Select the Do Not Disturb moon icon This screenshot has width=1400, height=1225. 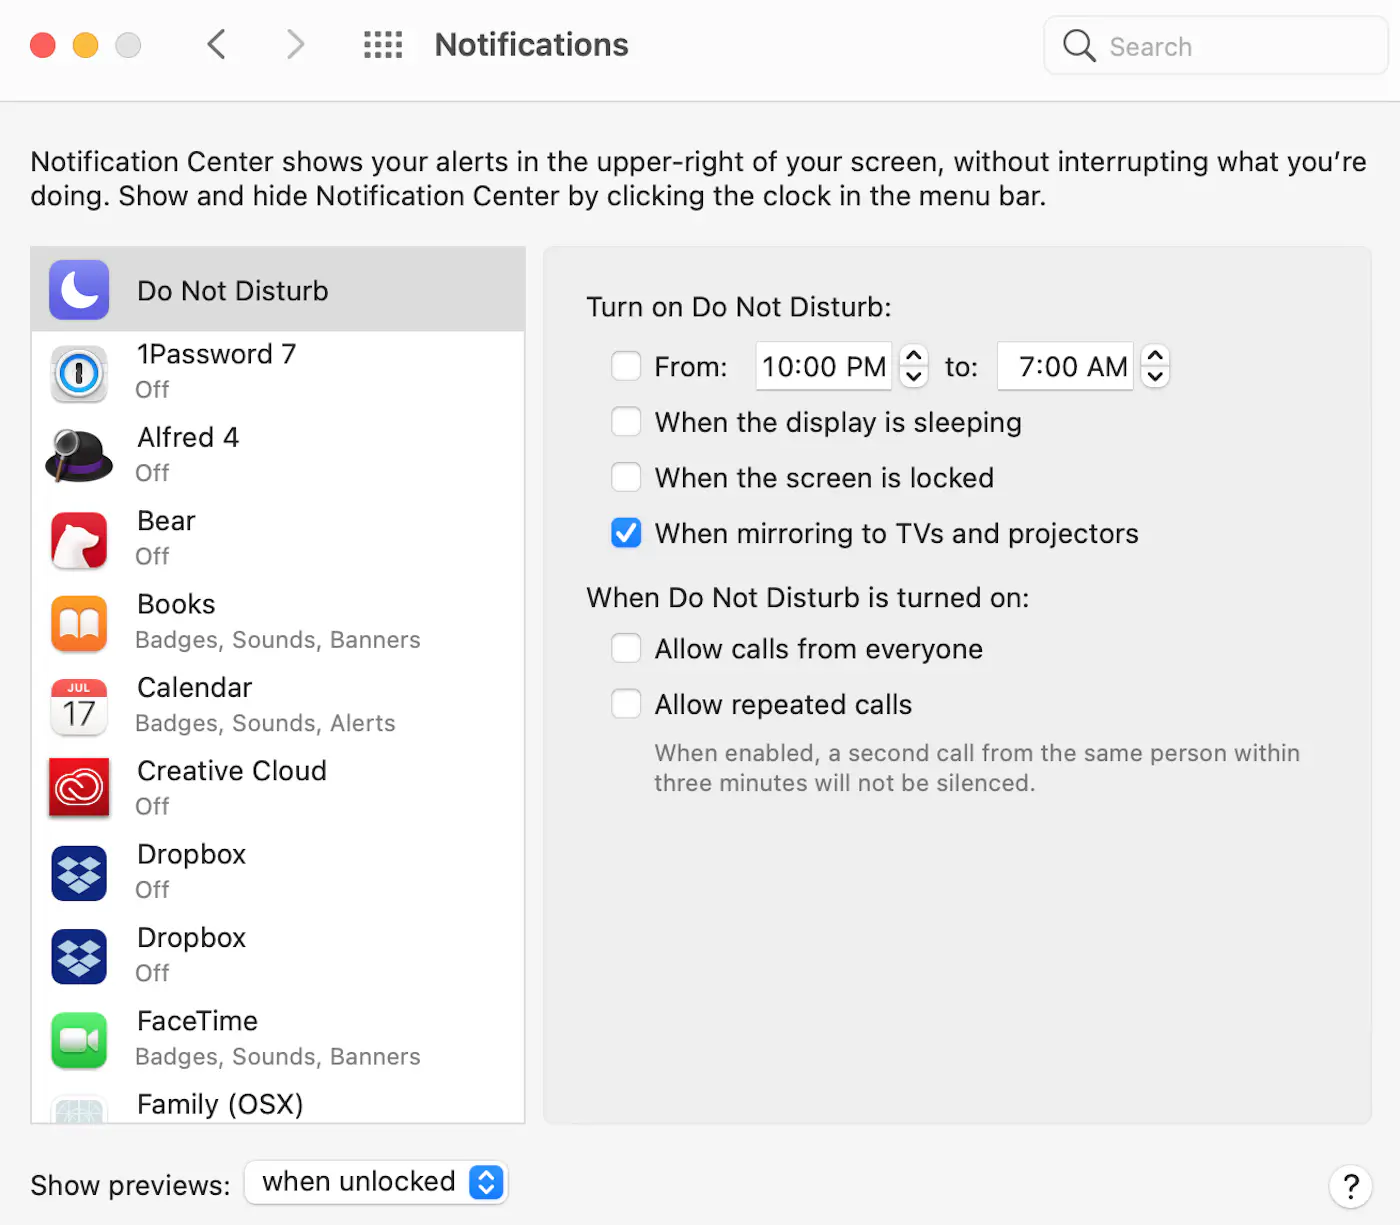(78, 290)
